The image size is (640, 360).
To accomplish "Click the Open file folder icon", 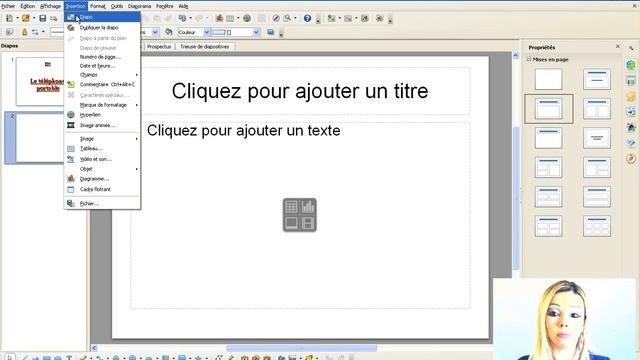I will point(26,18).
